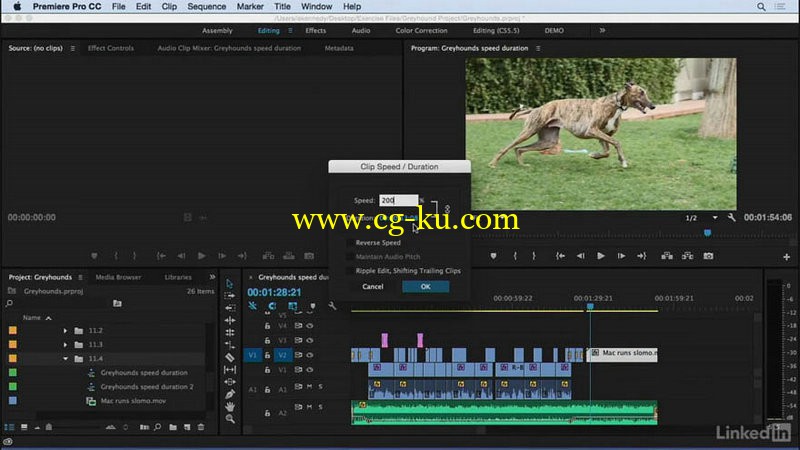Select the Rate Stretch tool

pos(230,345)
